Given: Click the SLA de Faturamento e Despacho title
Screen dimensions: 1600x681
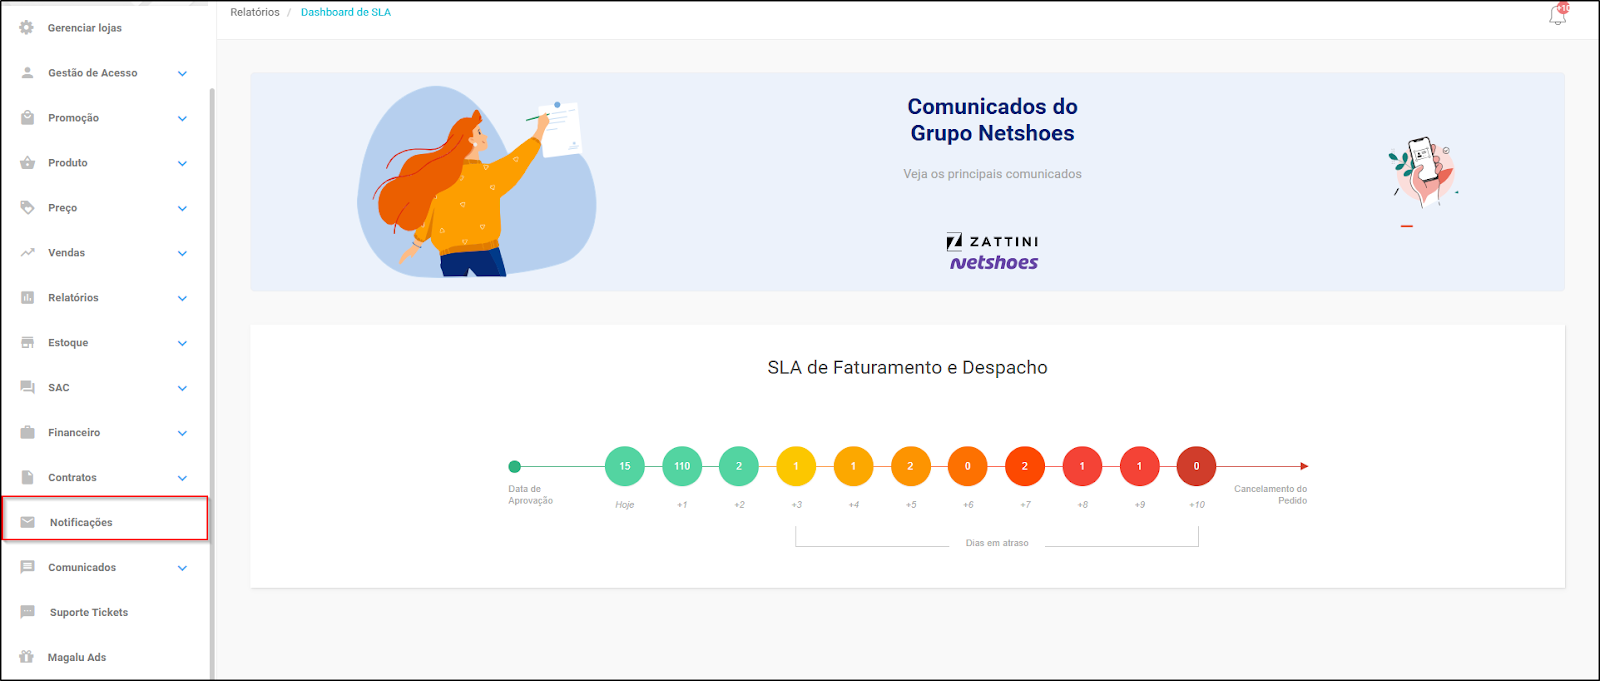Looking at the screenshot, I should 907,368.
